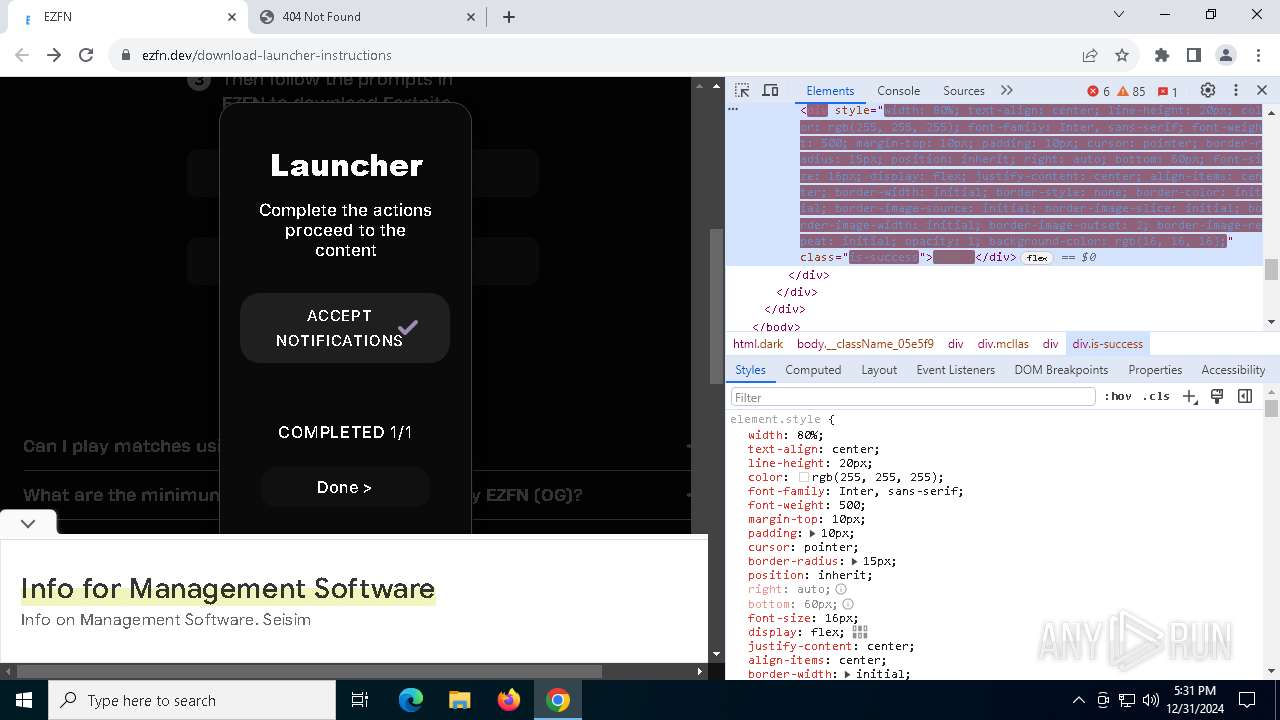The width and height of the screenshot is (1280, 720).
Task: Open the tab search dropdown arrow
Action: tap(1118, 15)
